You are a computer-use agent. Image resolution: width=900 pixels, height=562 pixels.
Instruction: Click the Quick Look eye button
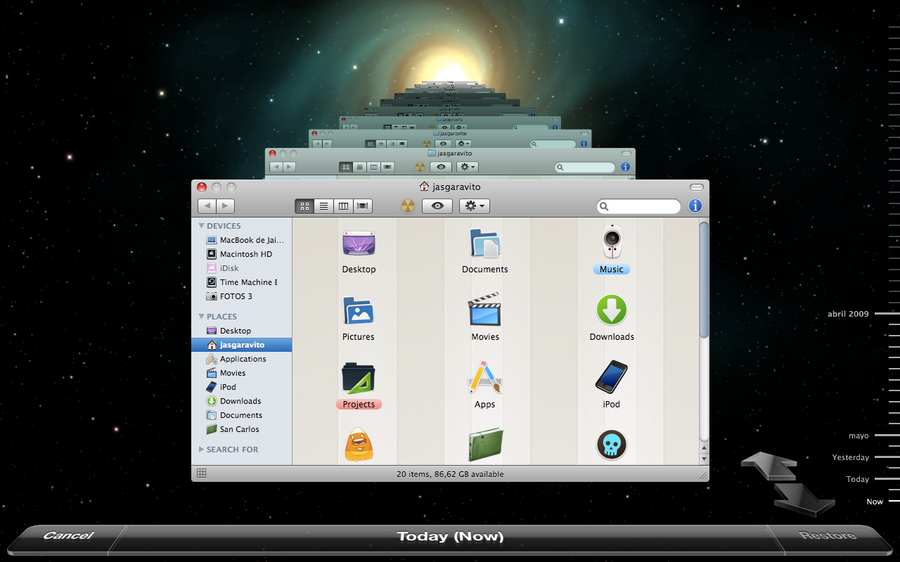pos(437,206)
